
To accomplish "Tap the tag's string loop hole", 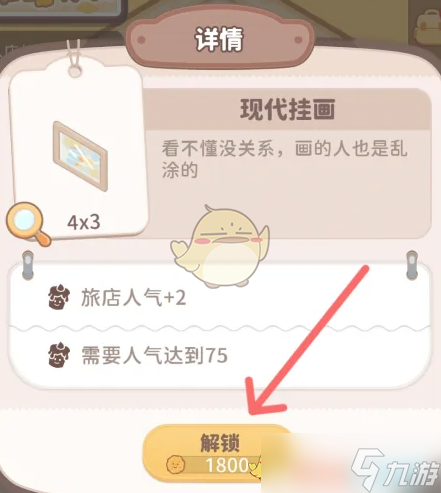I will pyautogui.click(x=75, y=71).
